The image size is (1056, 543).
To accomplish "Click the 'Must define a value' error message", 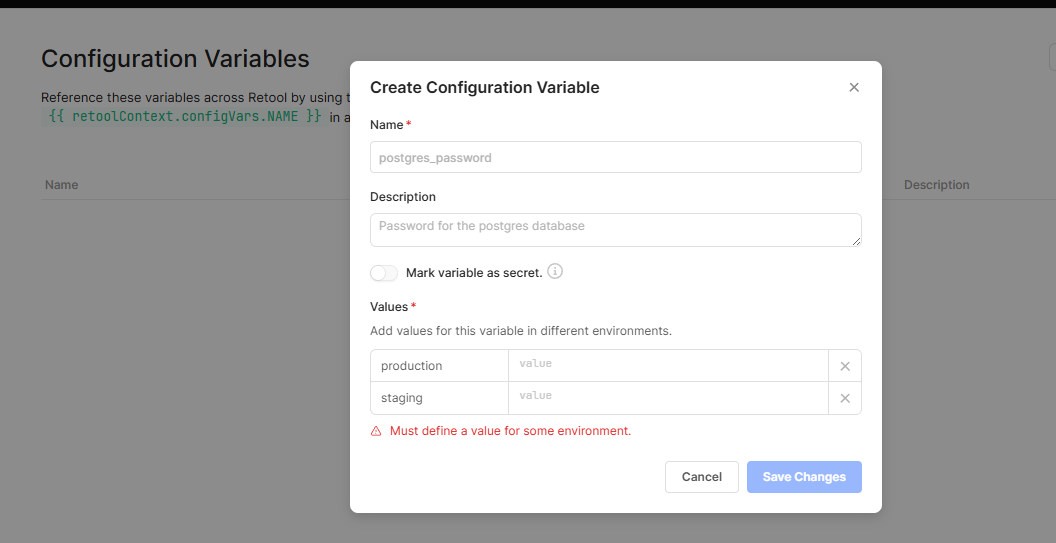I will 510,431.
